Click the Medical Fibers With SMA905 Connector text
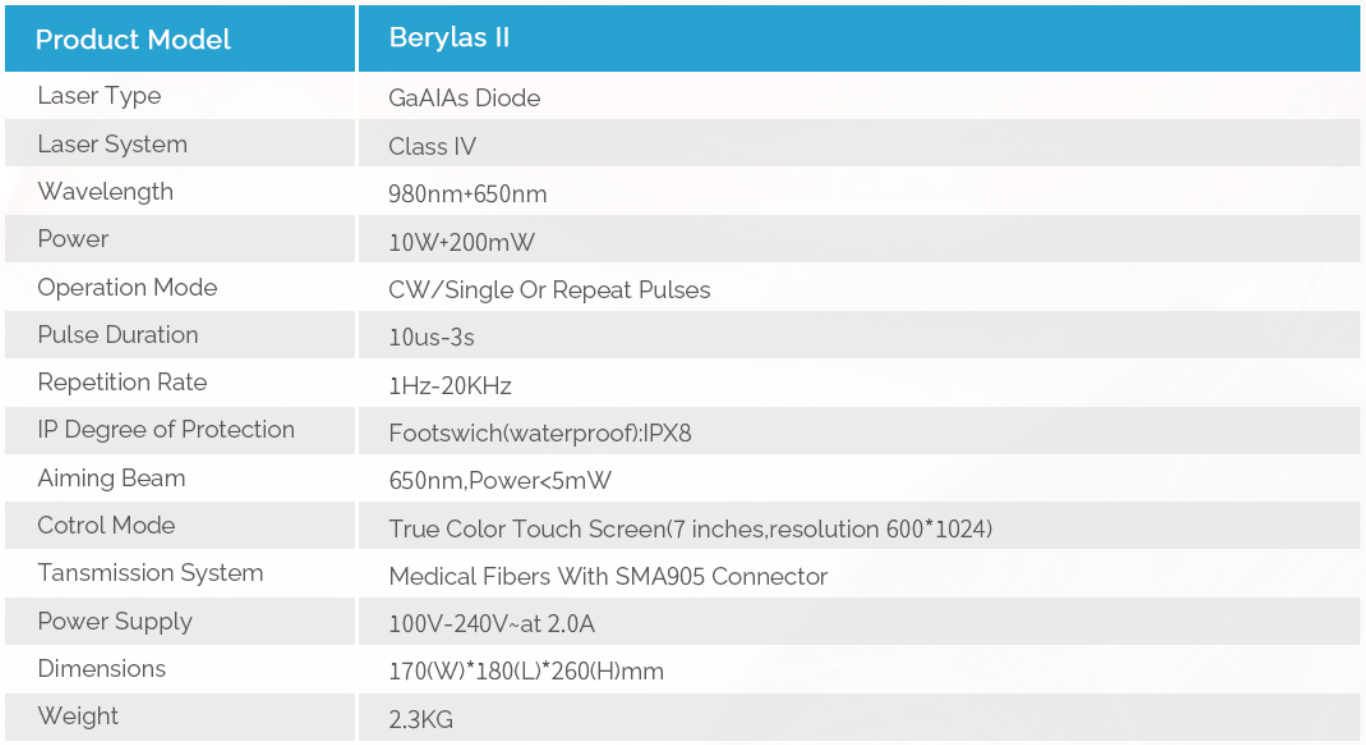 pos(608,577)
